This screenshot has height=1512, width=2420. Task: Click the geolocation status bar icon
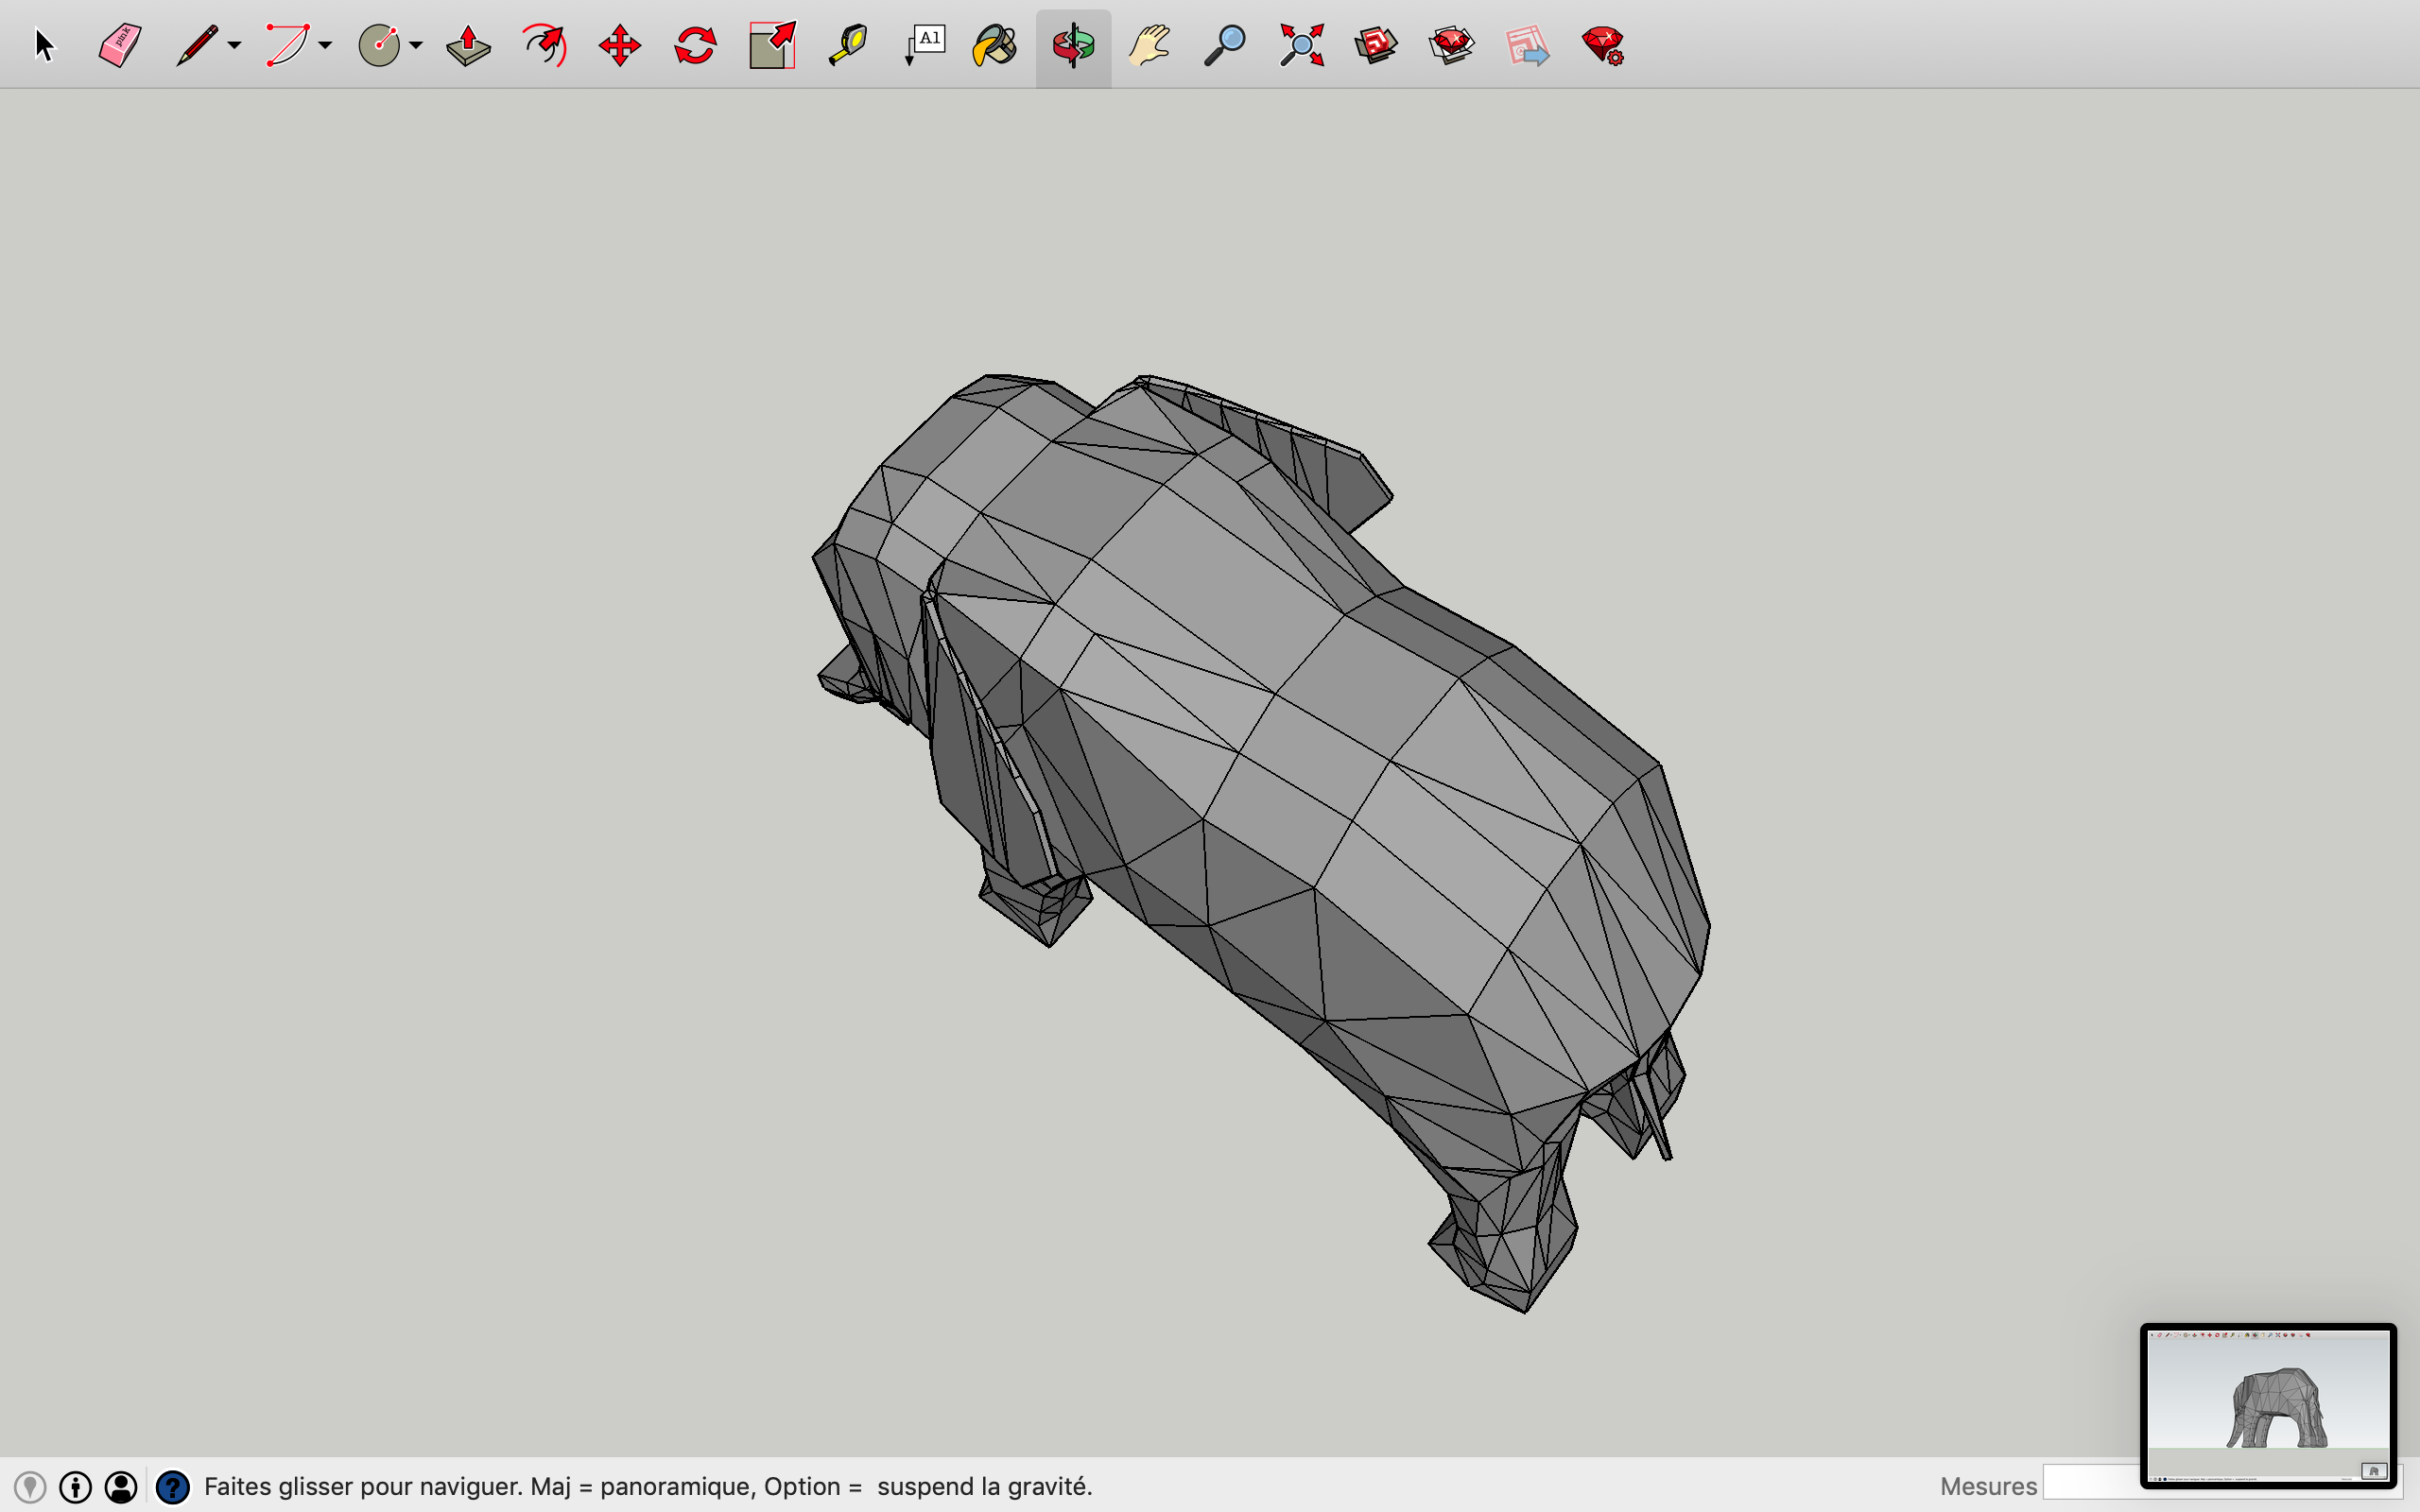point(30,1487)
